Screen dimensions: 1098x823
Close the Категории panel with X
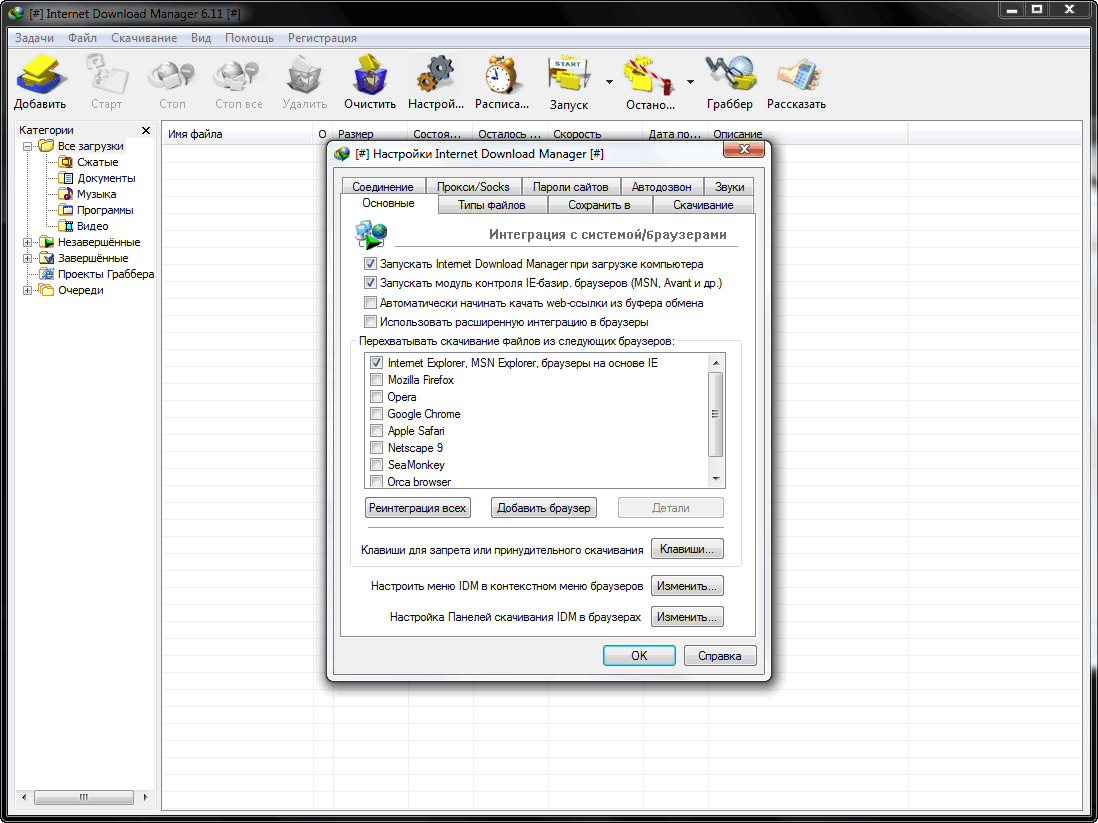point(146,130)
